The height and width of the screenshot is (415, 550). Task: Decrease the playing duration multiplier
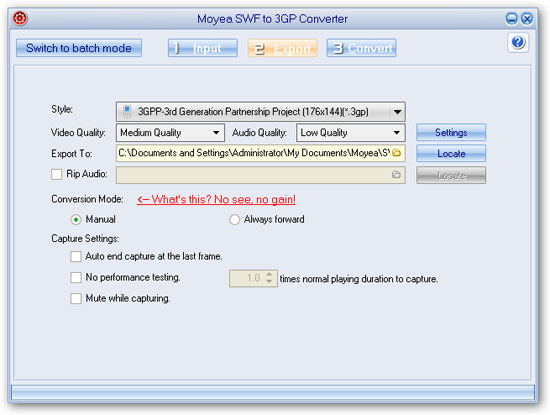click(x=269, y=282)
